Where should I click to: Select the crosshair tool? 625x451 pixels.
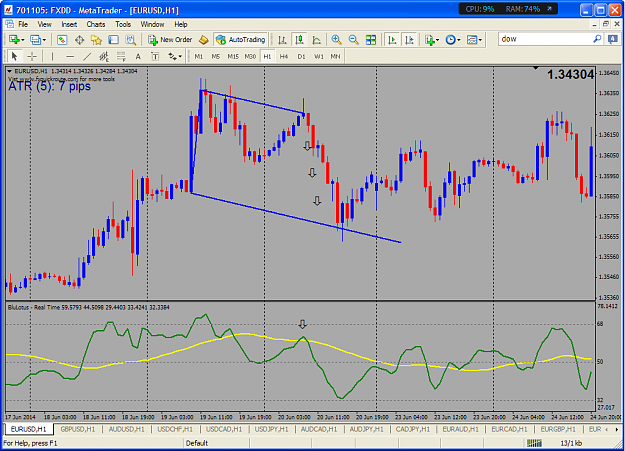32,56
